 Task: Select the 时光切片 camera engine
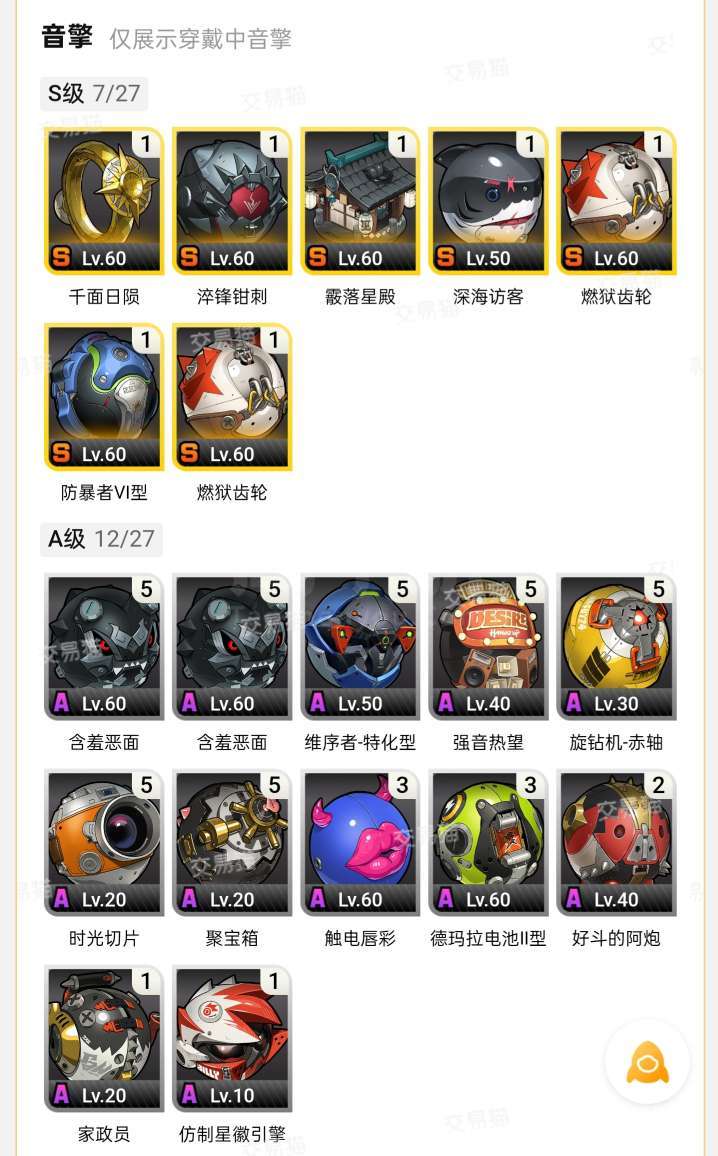[x=104, y=843]
